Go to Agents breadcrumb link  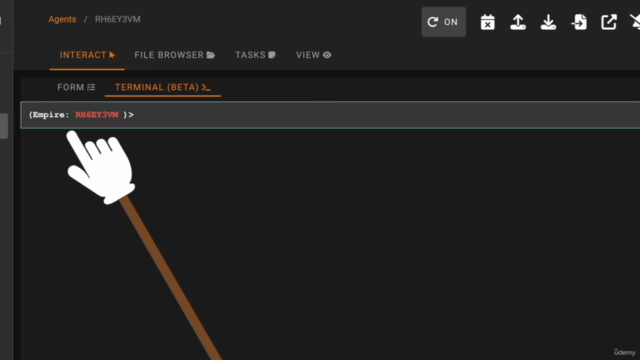(62, 19)
